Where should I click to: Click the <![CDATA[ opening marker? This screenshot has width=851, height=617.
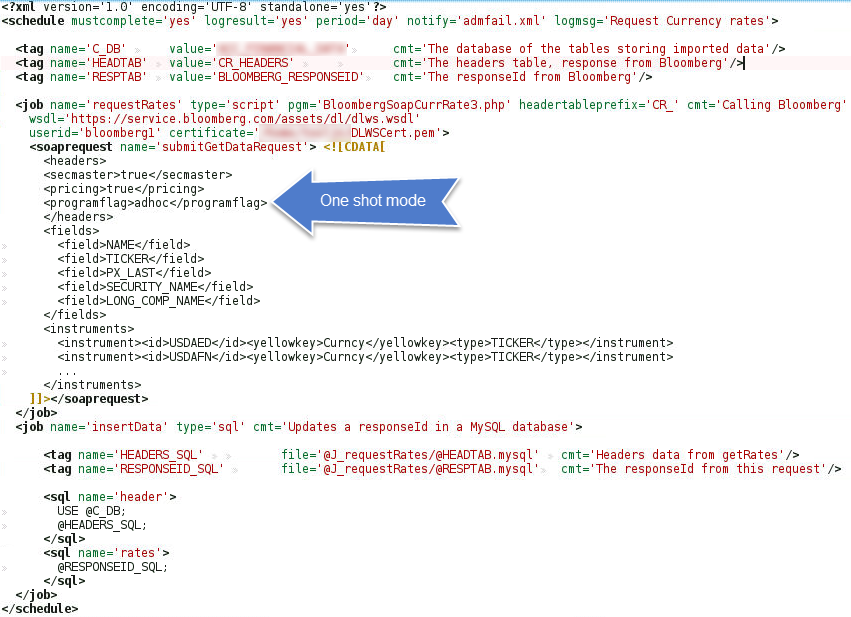click(354, 148)
